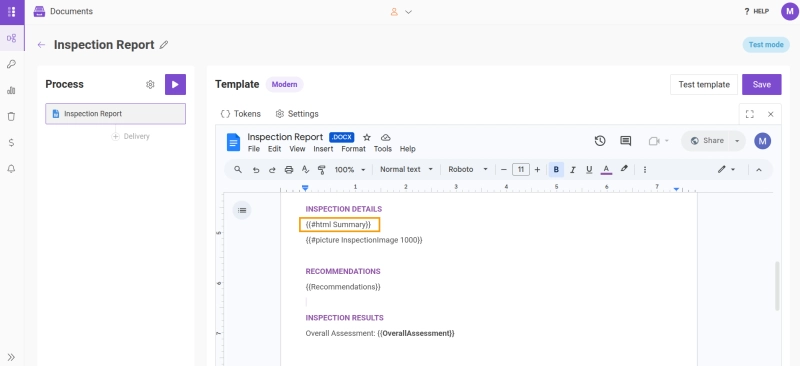The width and height of the screenshot is (800, 366).
Task: Redo the last action
Action: (272, 169)
